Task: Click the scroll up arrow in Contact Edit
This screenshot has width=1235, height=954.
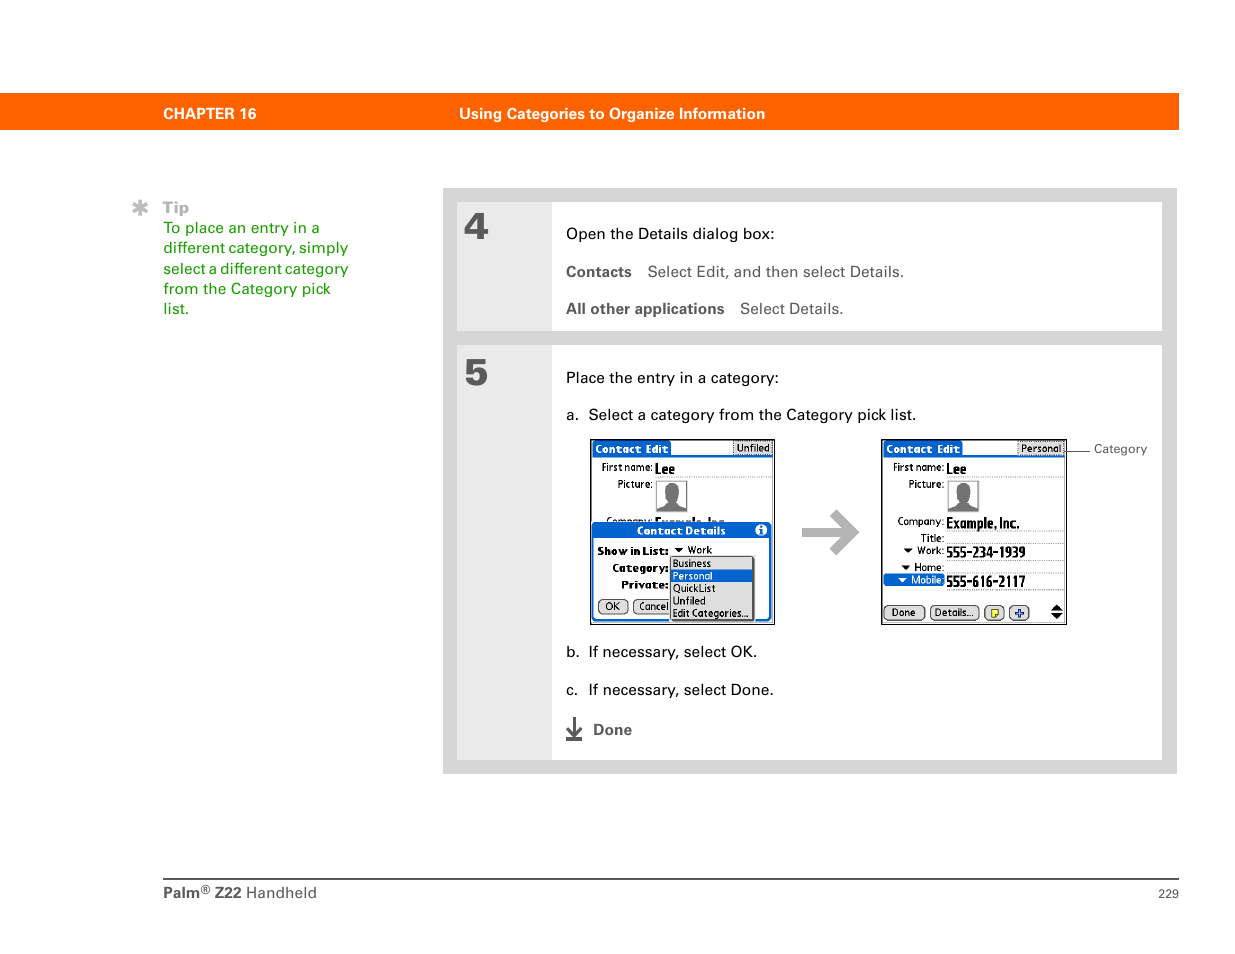Action: coord(1057,608)
